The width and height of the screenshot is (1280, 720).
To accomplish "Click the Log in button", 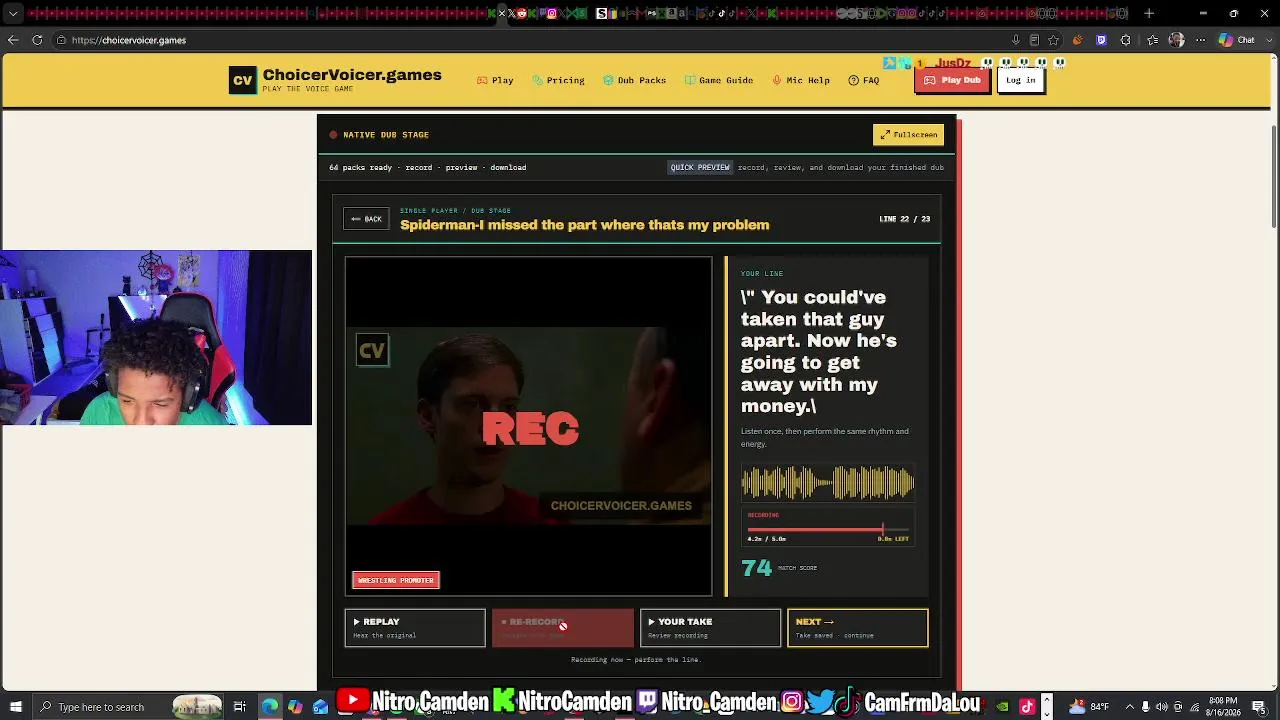I will tap(1020, 80).
